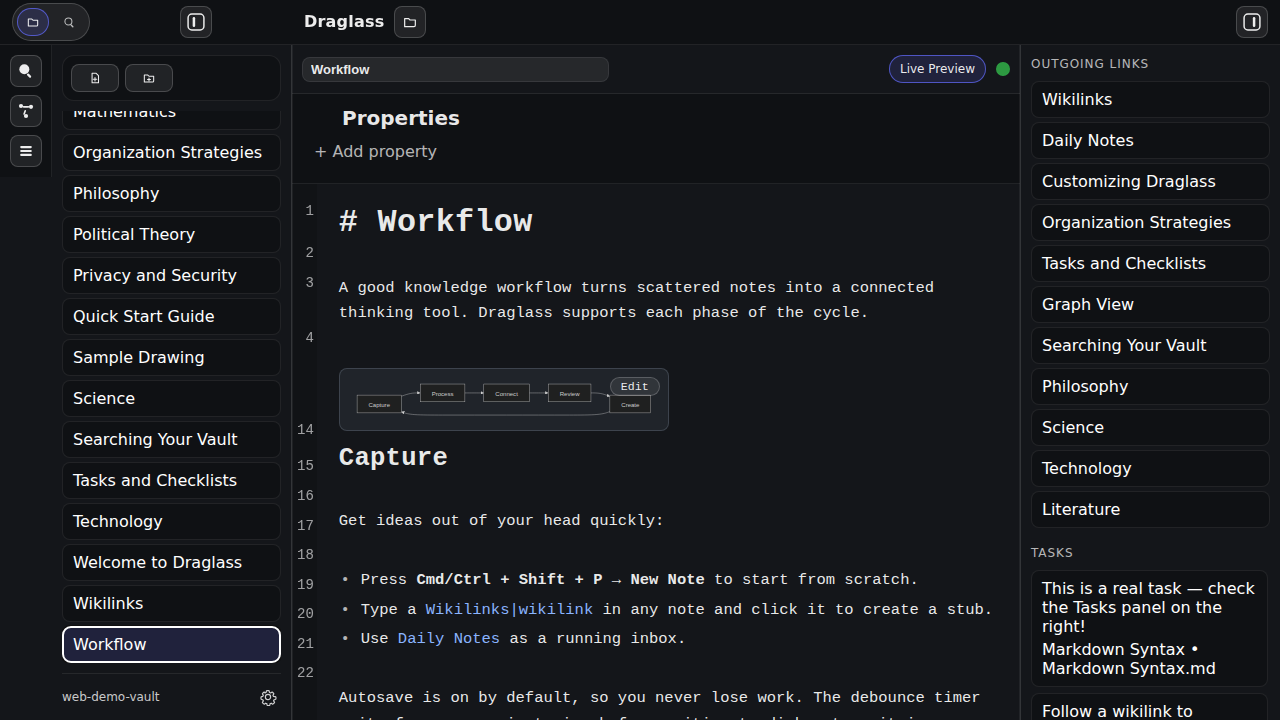Screen dimensions: 1280x720
Task: Click Edit on the embedded drawing
Action: tap(635, 386)
